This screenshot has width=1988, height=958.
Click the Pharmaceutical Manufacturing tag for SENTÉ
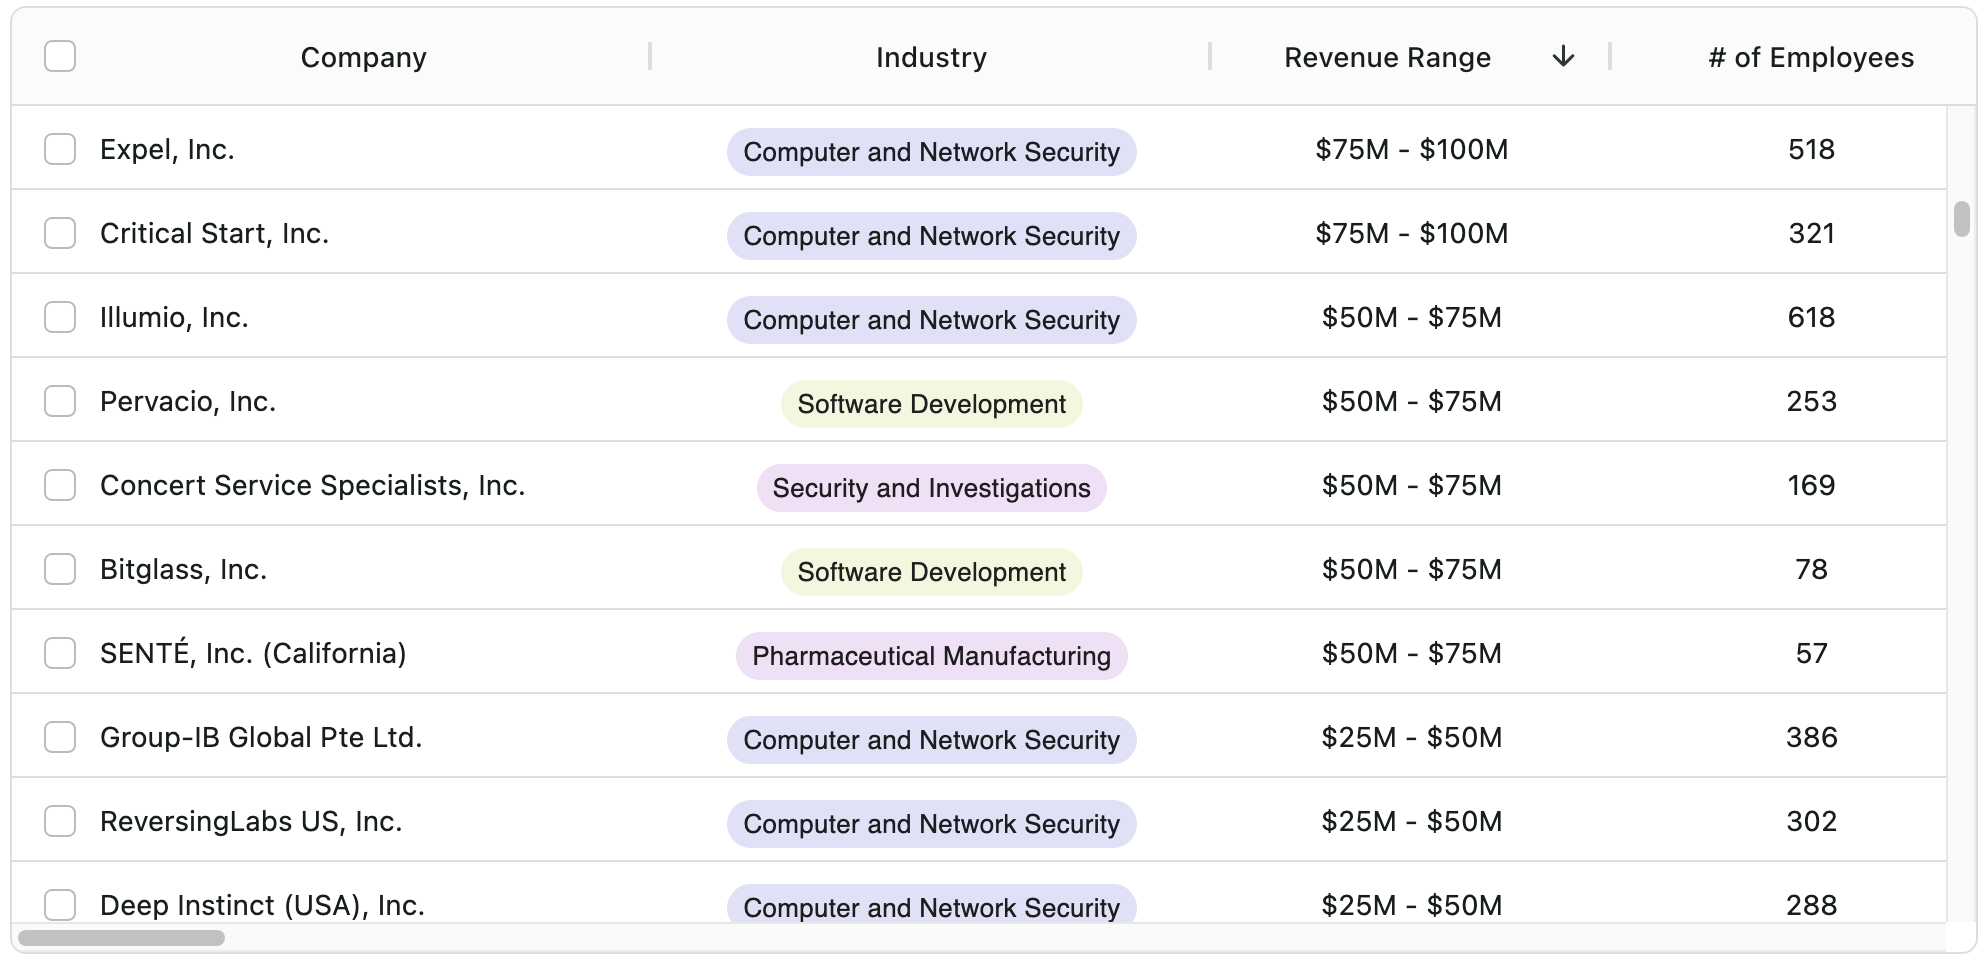tap(930, 657)
